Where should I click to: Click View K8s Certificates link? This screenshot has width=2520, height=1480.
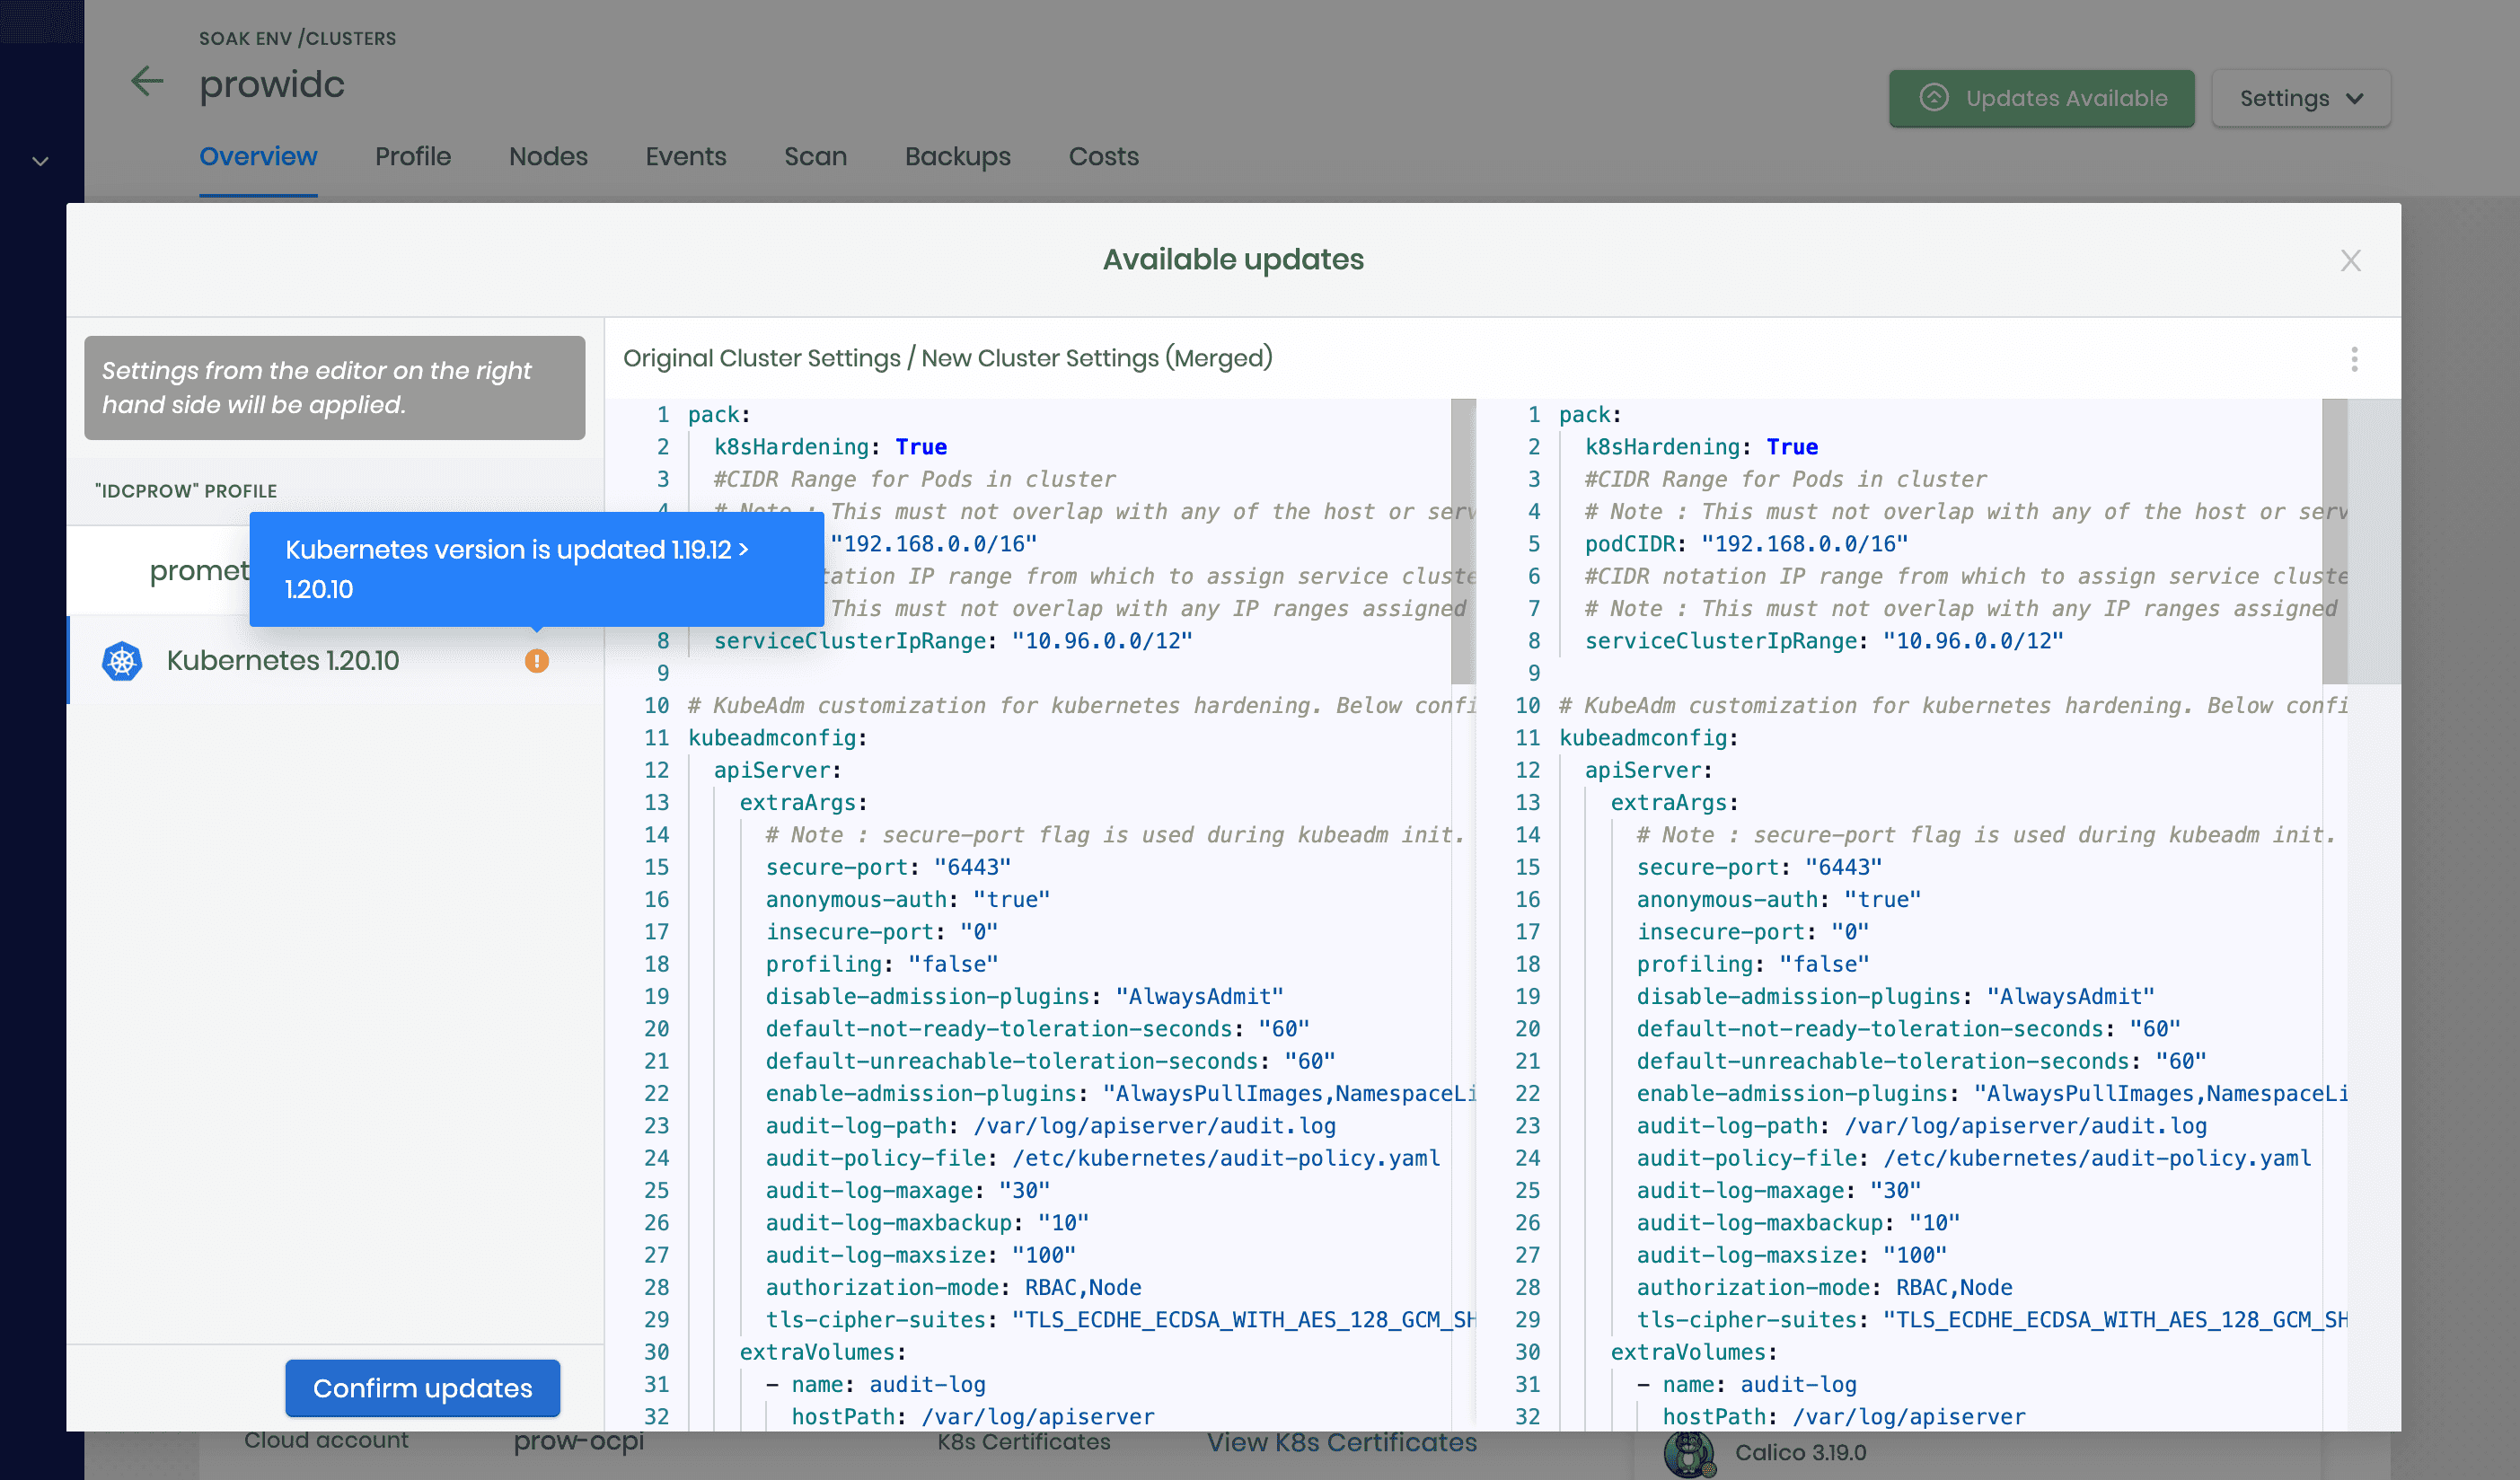tap(1341, 1442)
